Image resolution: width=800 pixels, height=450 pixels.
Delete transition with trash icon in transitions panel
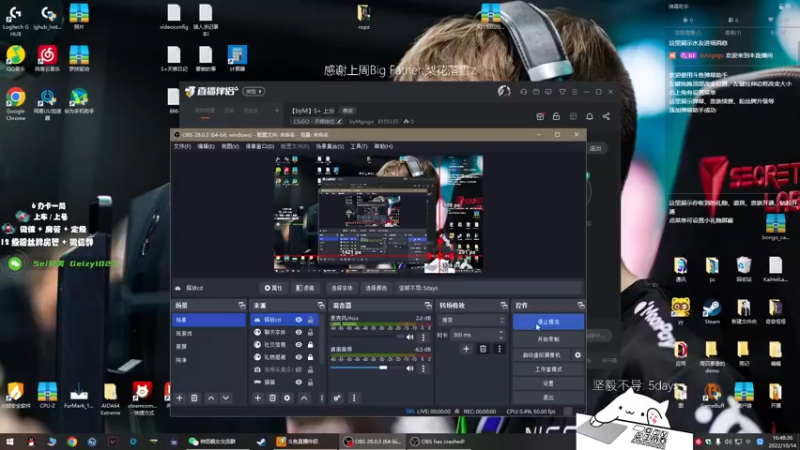(483, 349)
